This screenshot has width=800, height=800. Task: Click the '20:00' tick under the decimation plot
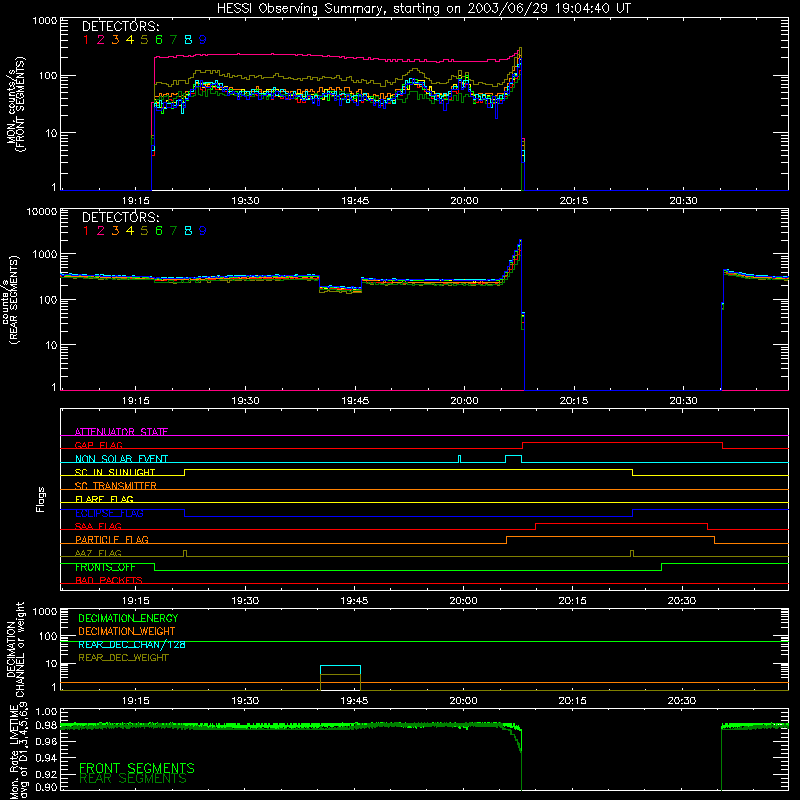point(463,701)
